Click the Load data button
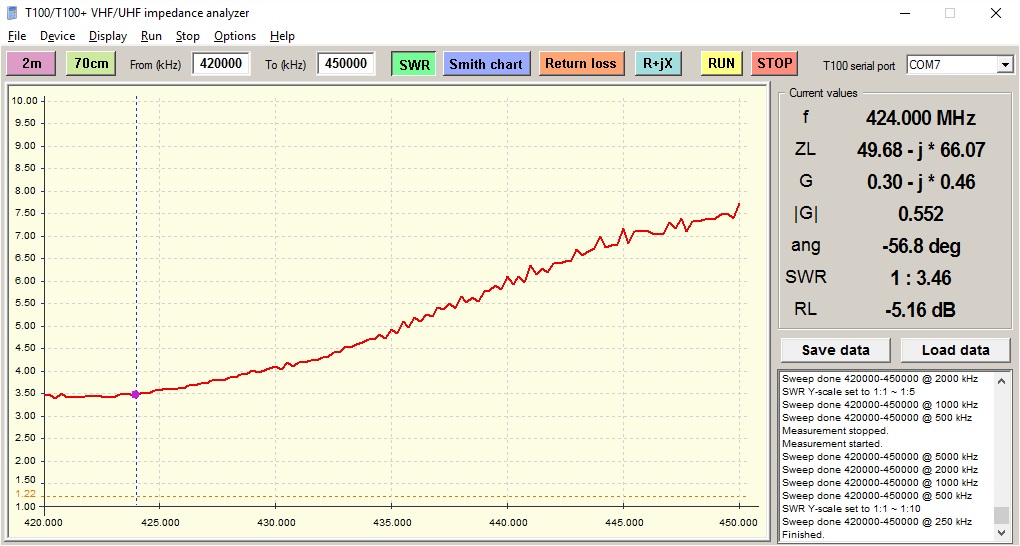1020x546 pixels. [955, 350]
